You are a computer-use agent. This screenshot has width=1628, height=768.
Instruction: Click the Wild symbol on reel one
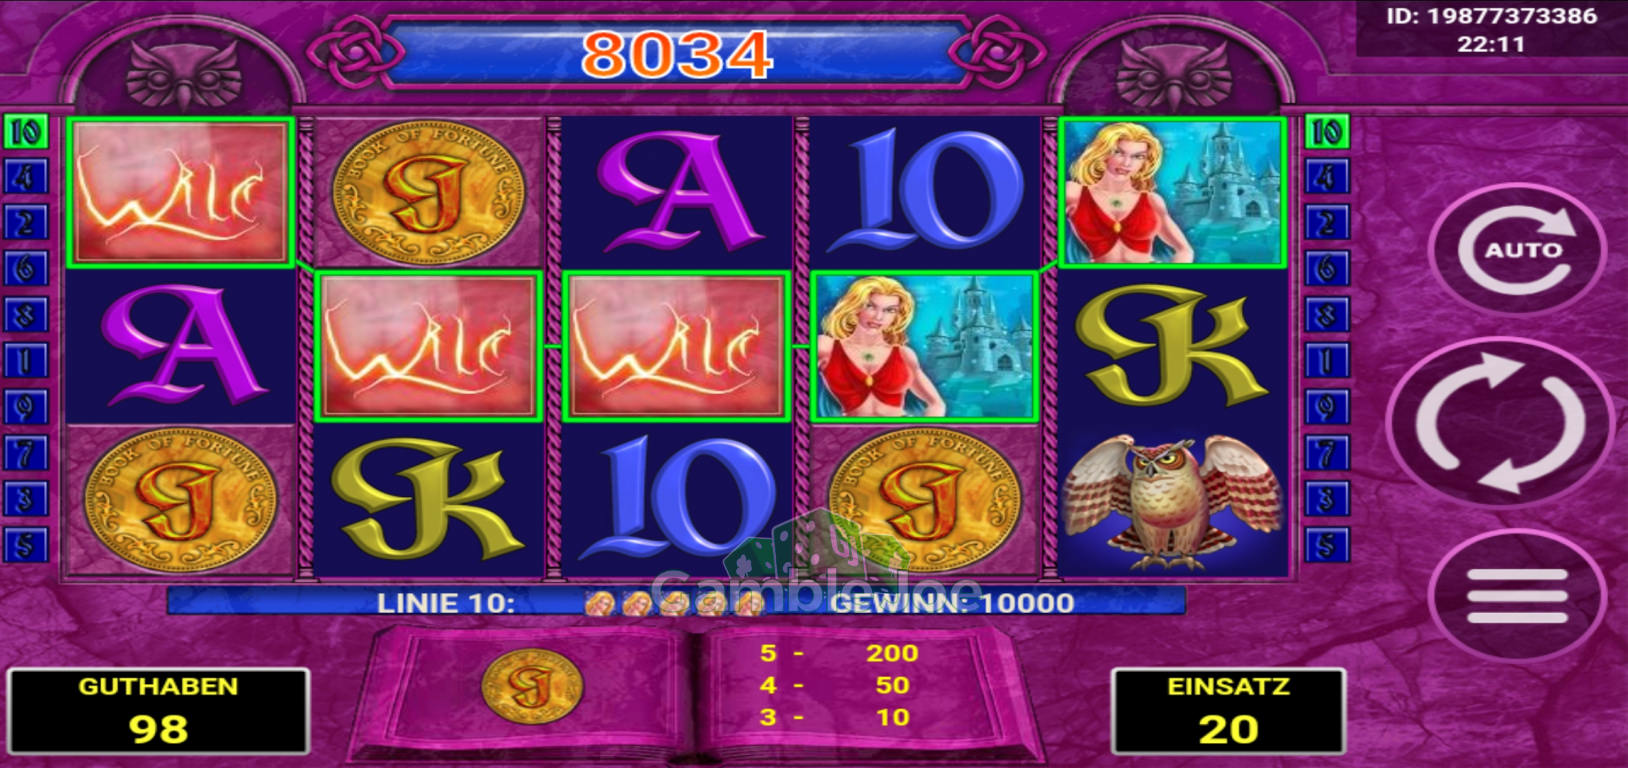point(180,192)
